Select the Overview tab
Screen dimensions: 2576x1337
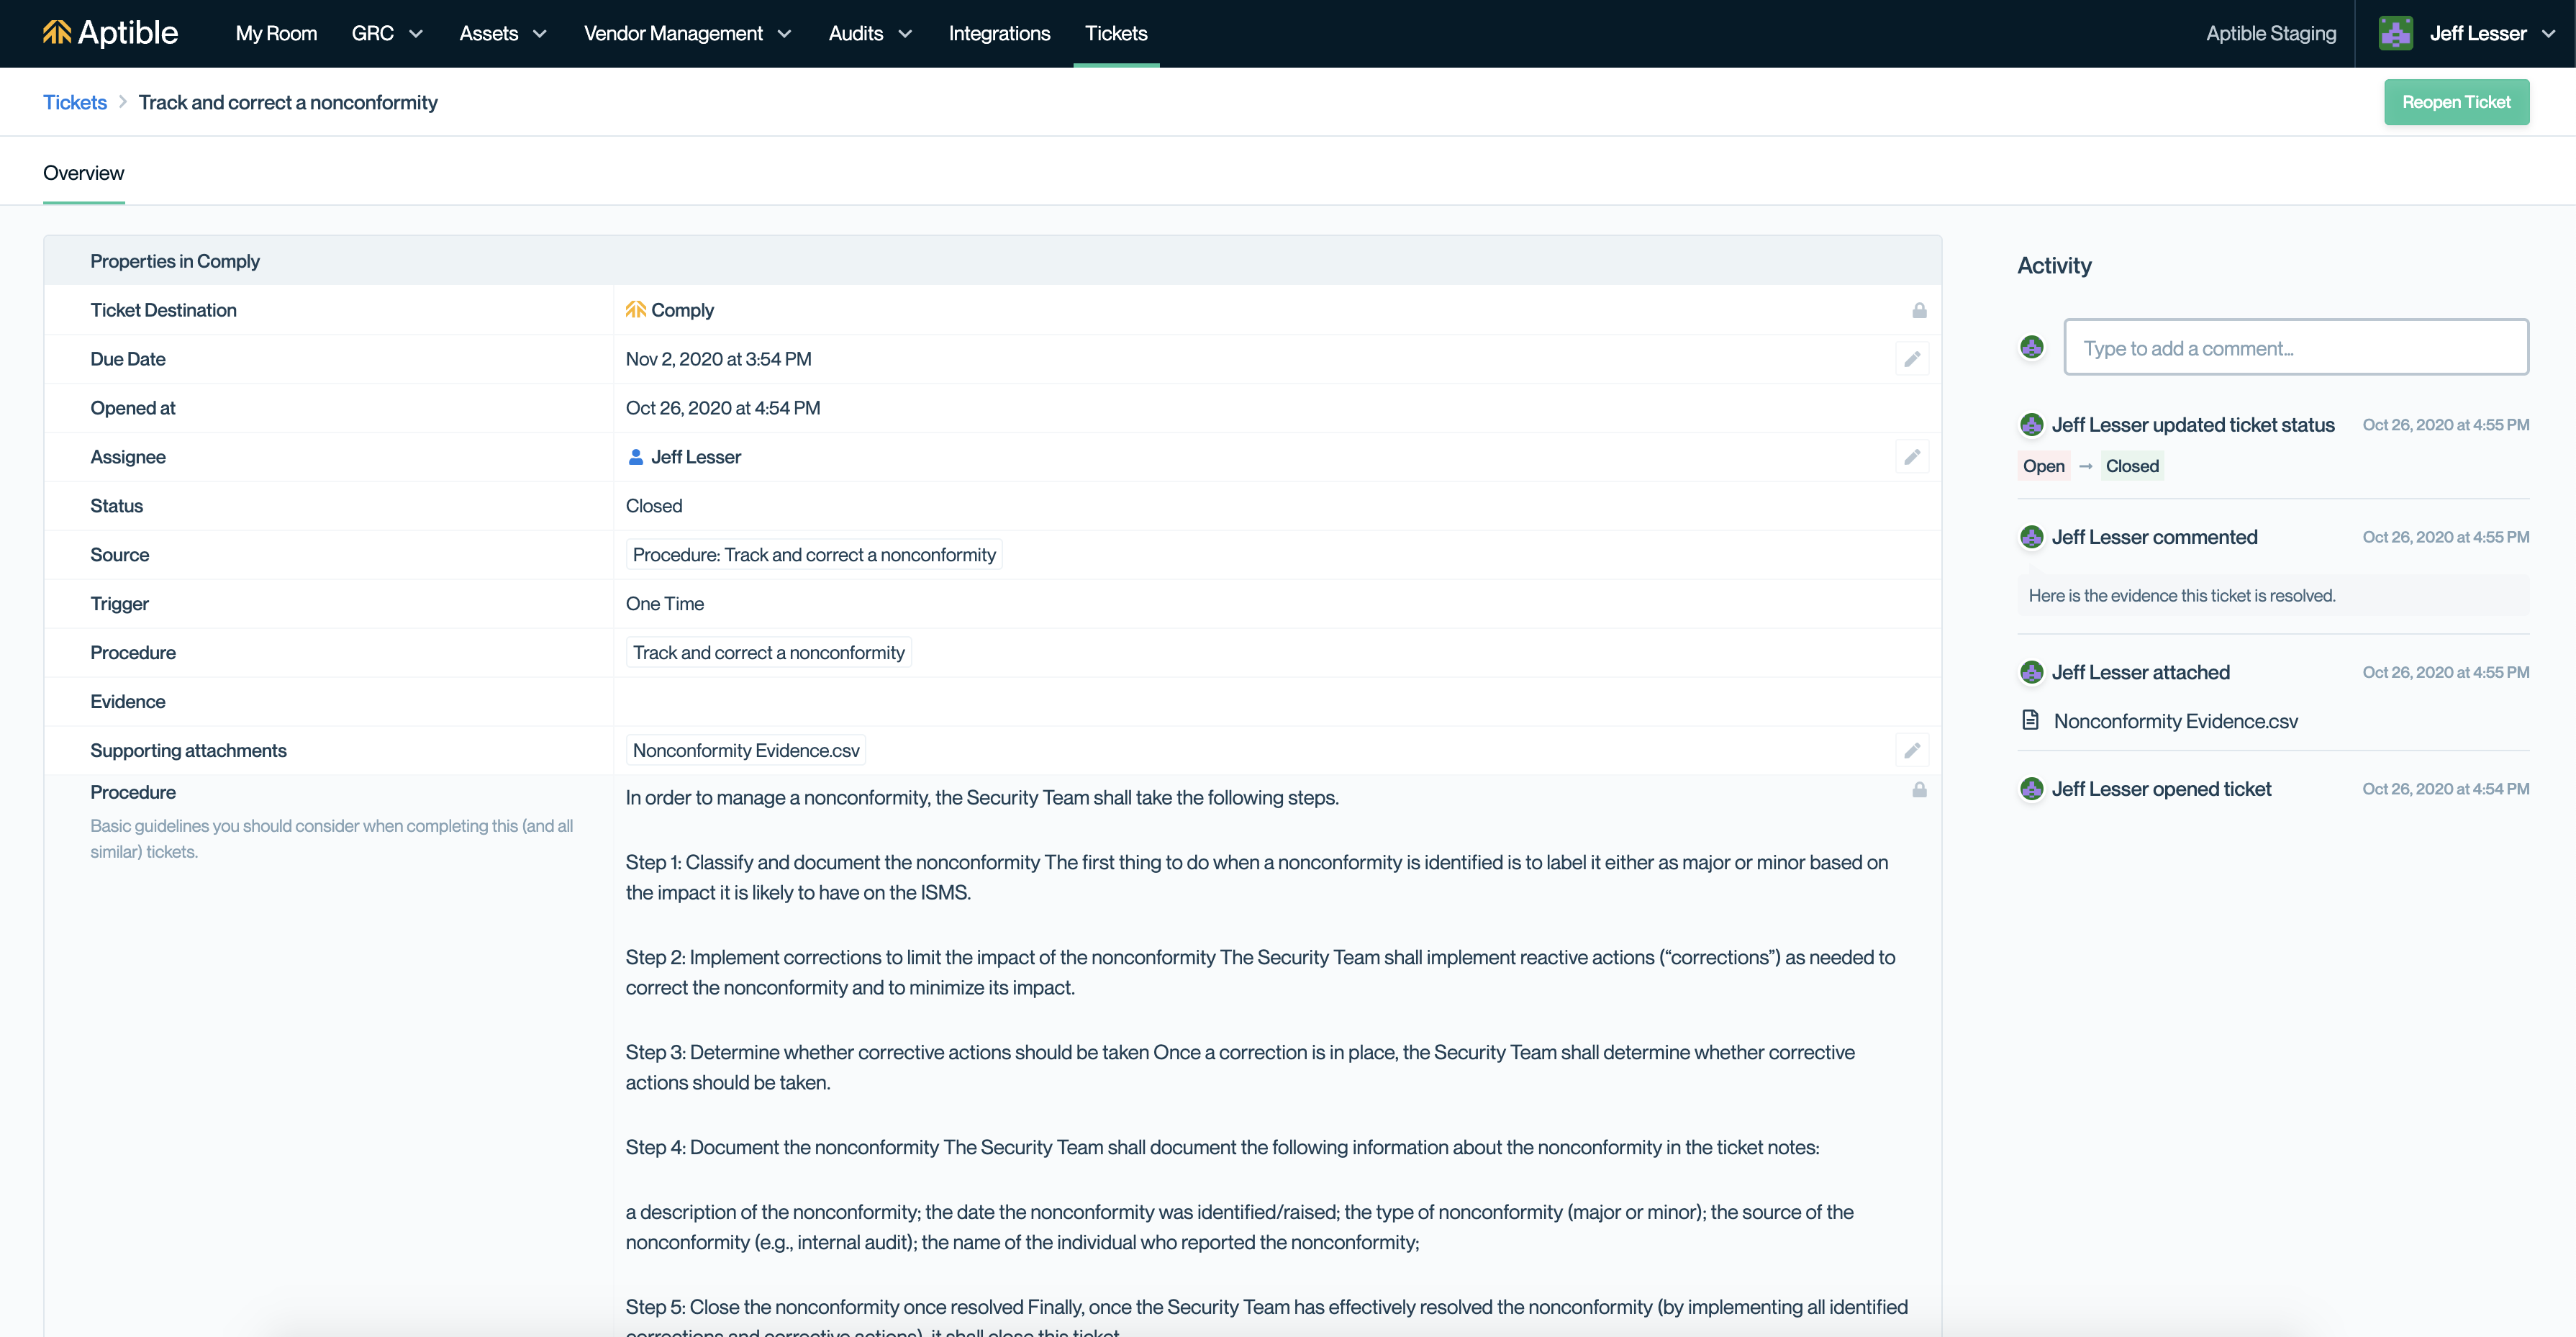[83, 173]
